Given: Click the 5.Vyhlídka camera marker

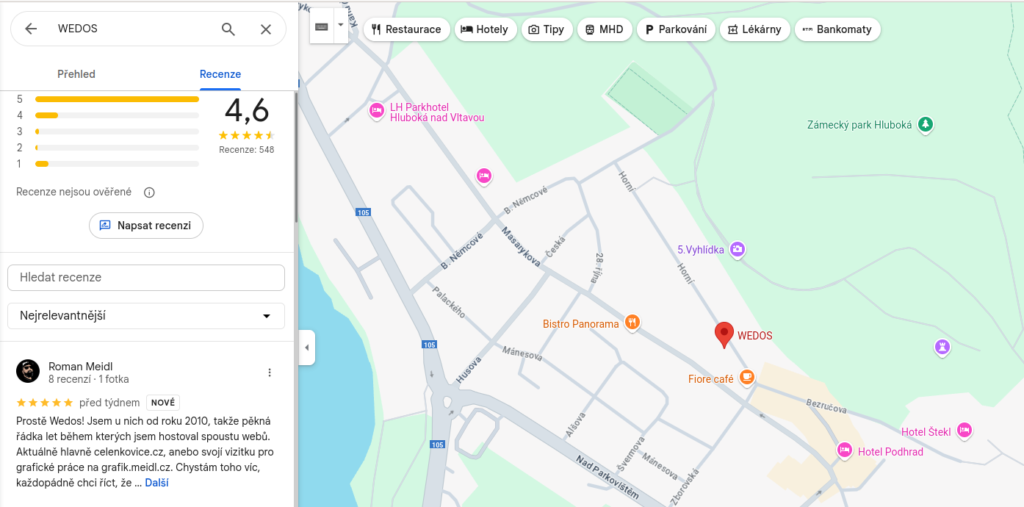Looking at the screenshot, I should tap(737, 249).
